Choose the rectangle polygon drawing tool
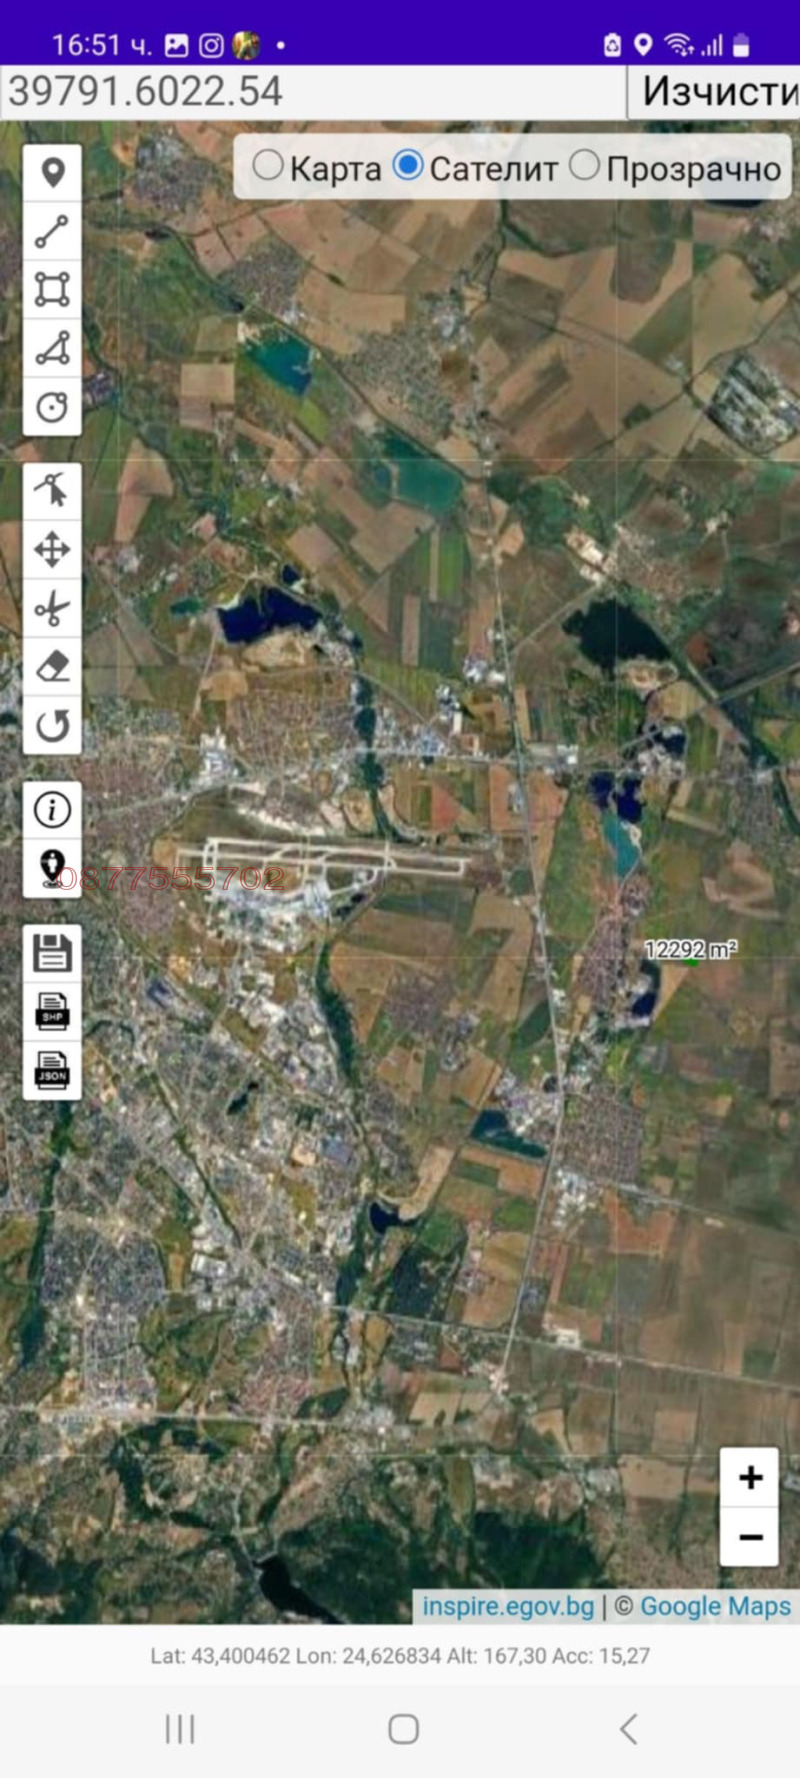Image resolution: width=800 pixels, height=1778 pixels. pyautogui.click(x=52, y=289)
